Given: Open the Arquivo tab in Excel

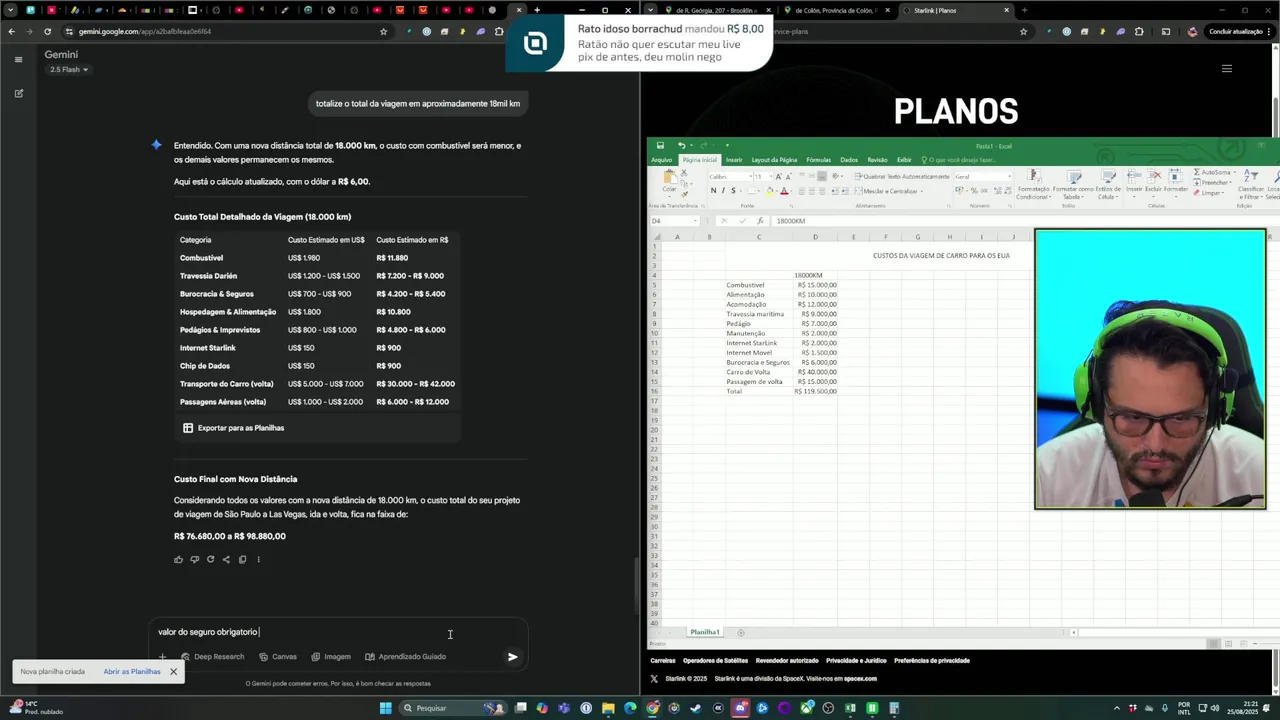Looking at the screenshot, I should 662,160.
